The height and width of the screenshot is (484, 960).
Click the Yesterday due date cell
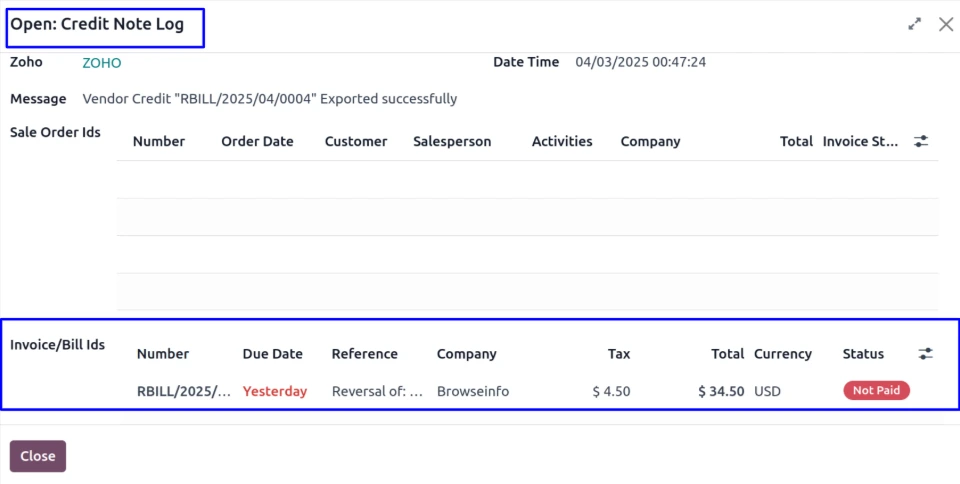click(x=274, y=391)
